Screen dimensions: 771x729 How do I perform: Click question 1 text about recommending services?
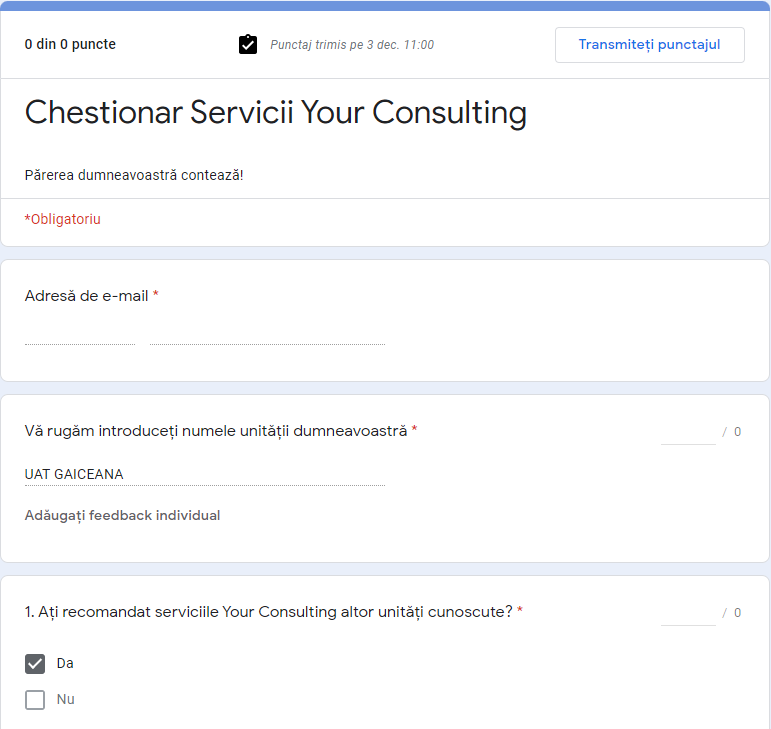point(269,612)
